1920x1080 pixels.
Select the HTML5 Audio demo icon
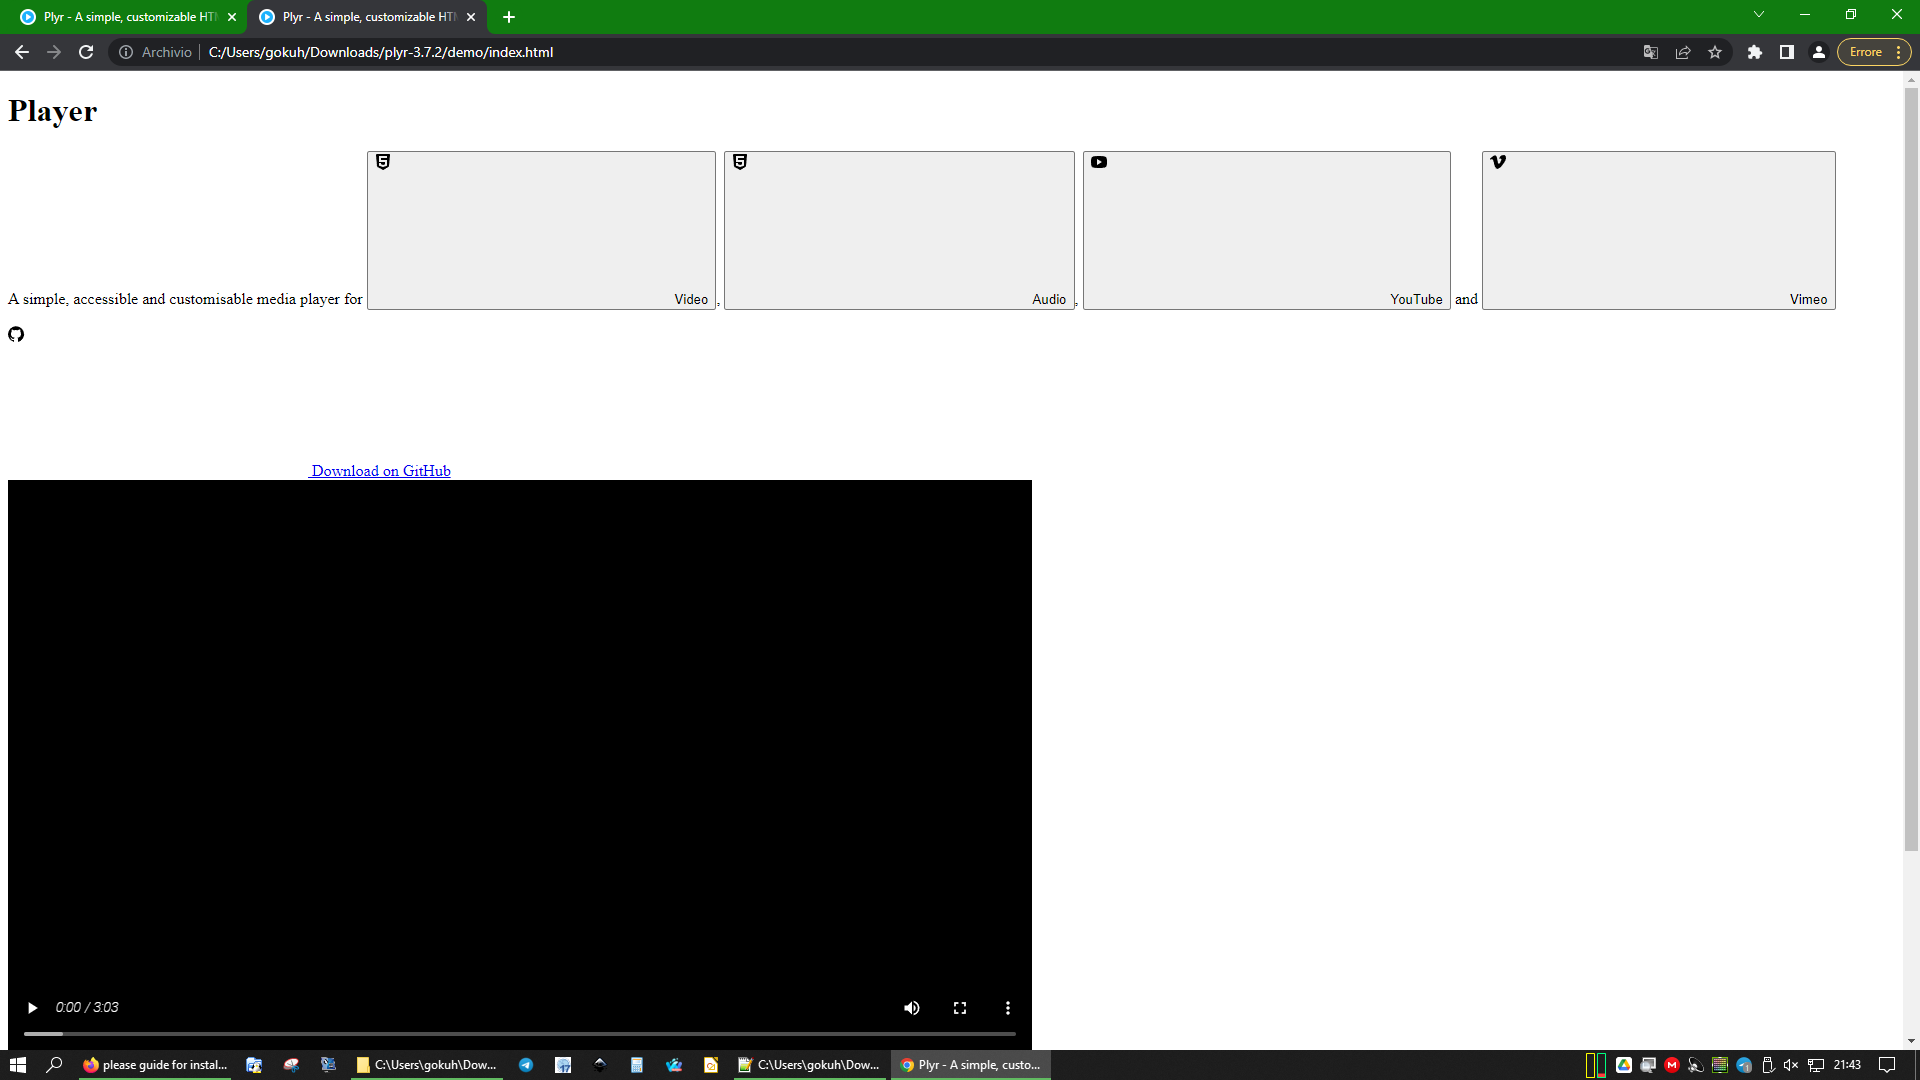pos(740,161)
